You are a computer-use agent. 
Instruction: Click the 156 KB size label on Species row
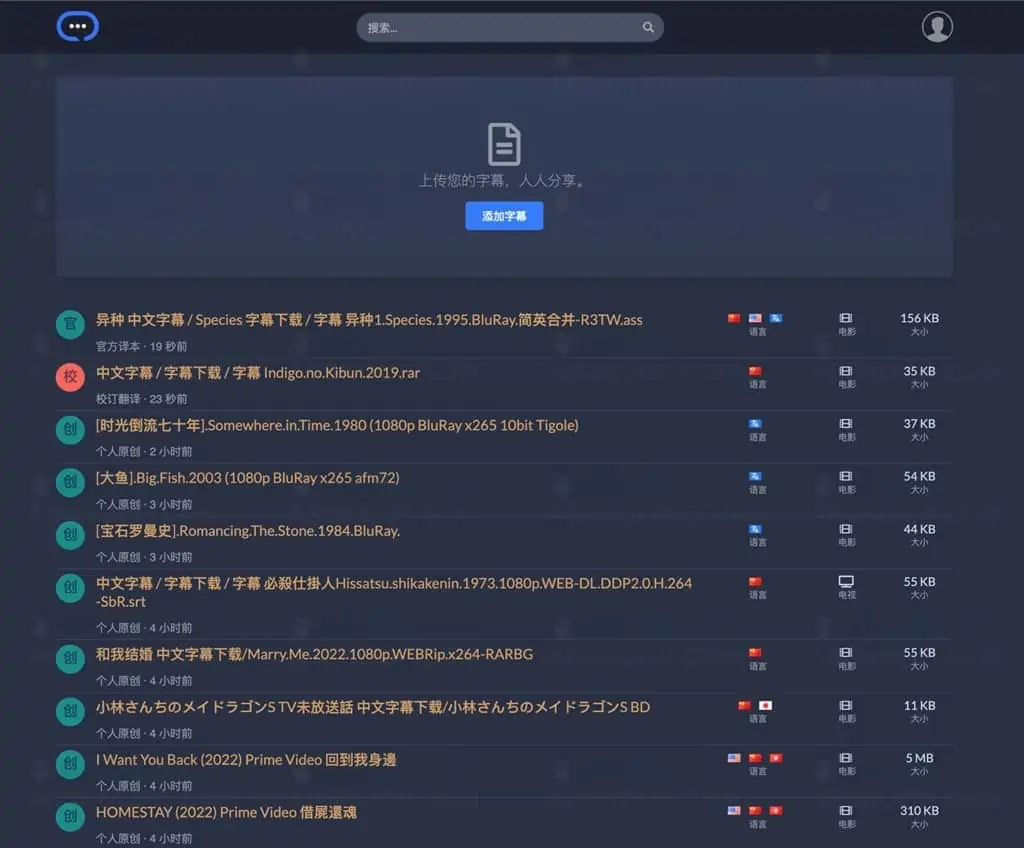click(919, 318)
